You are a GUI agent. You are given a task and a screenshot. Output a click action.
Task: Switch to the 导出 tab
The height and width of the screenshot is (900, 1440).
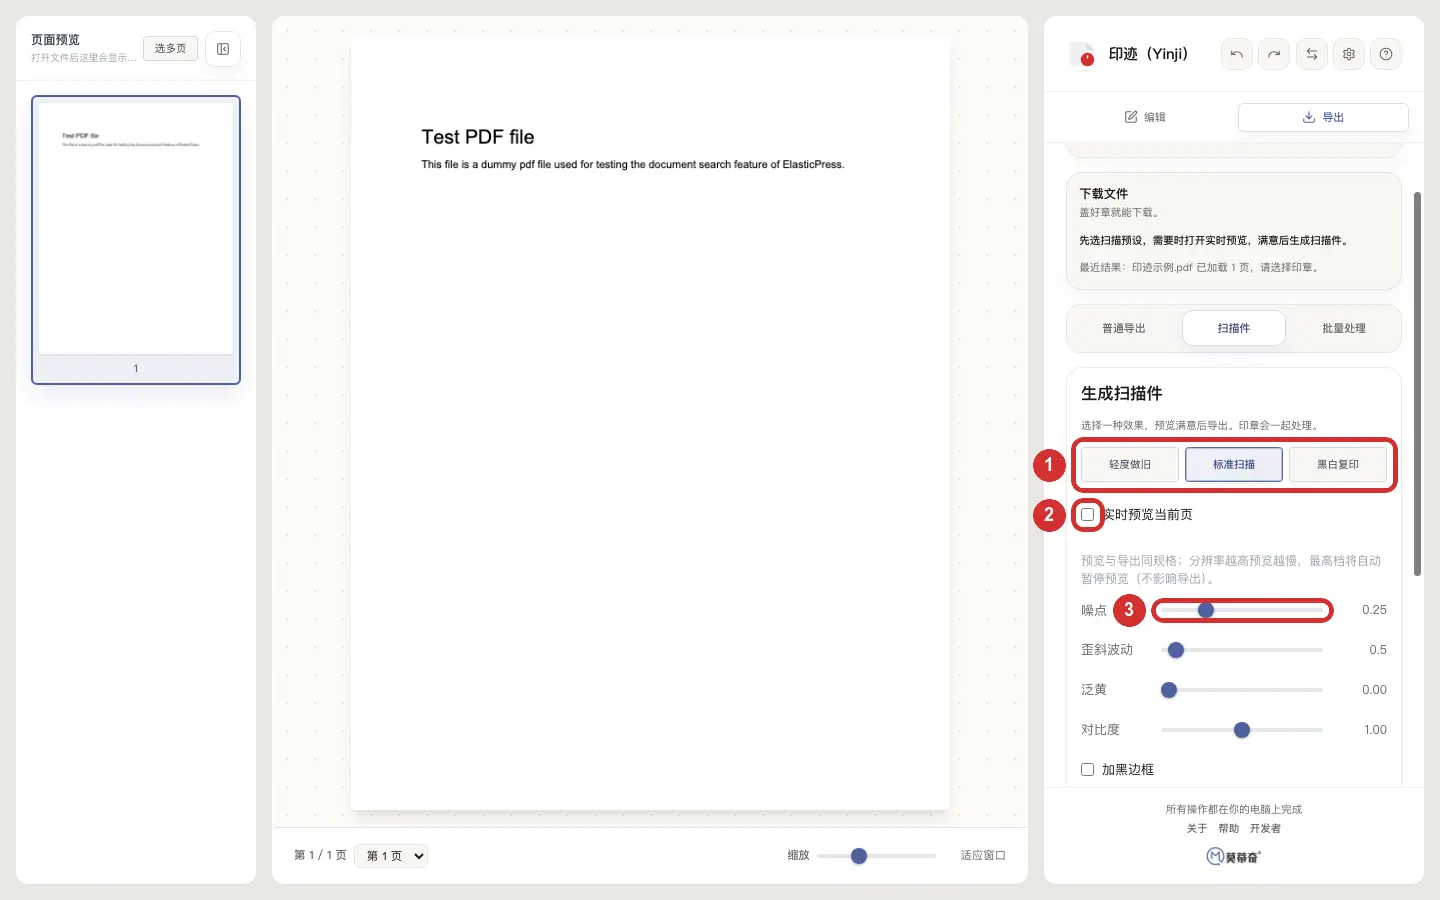tap(1323, 117)
